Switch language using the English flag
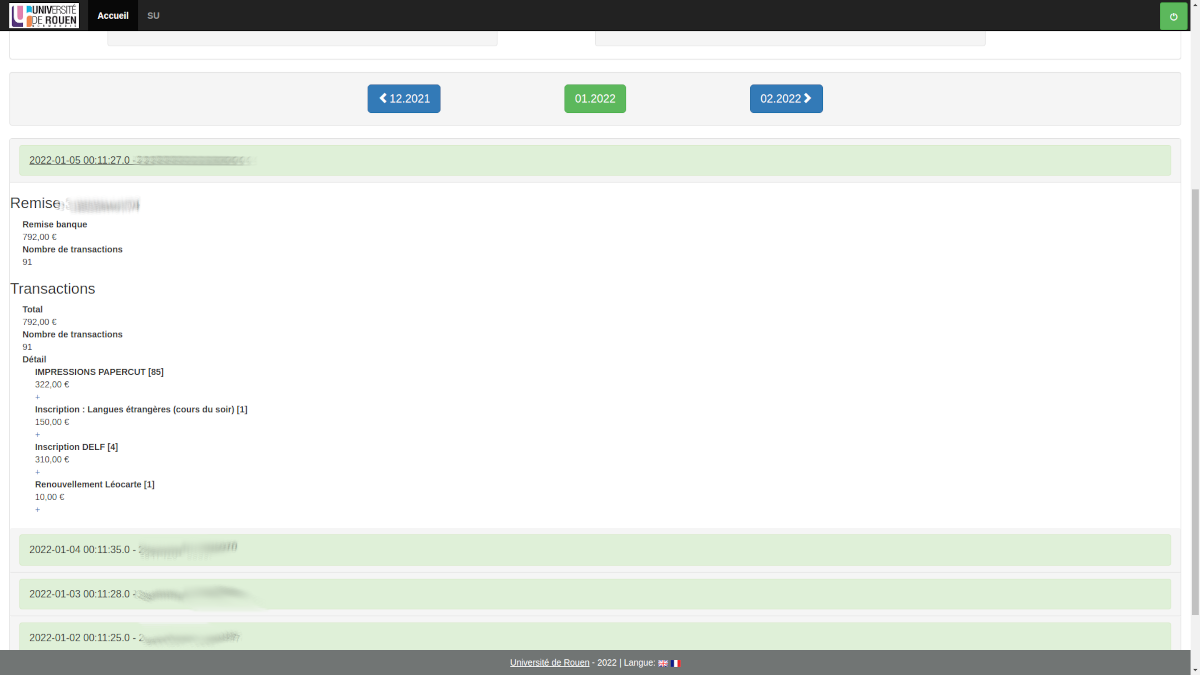This screenshot has width=1200, height=675. 663,663
